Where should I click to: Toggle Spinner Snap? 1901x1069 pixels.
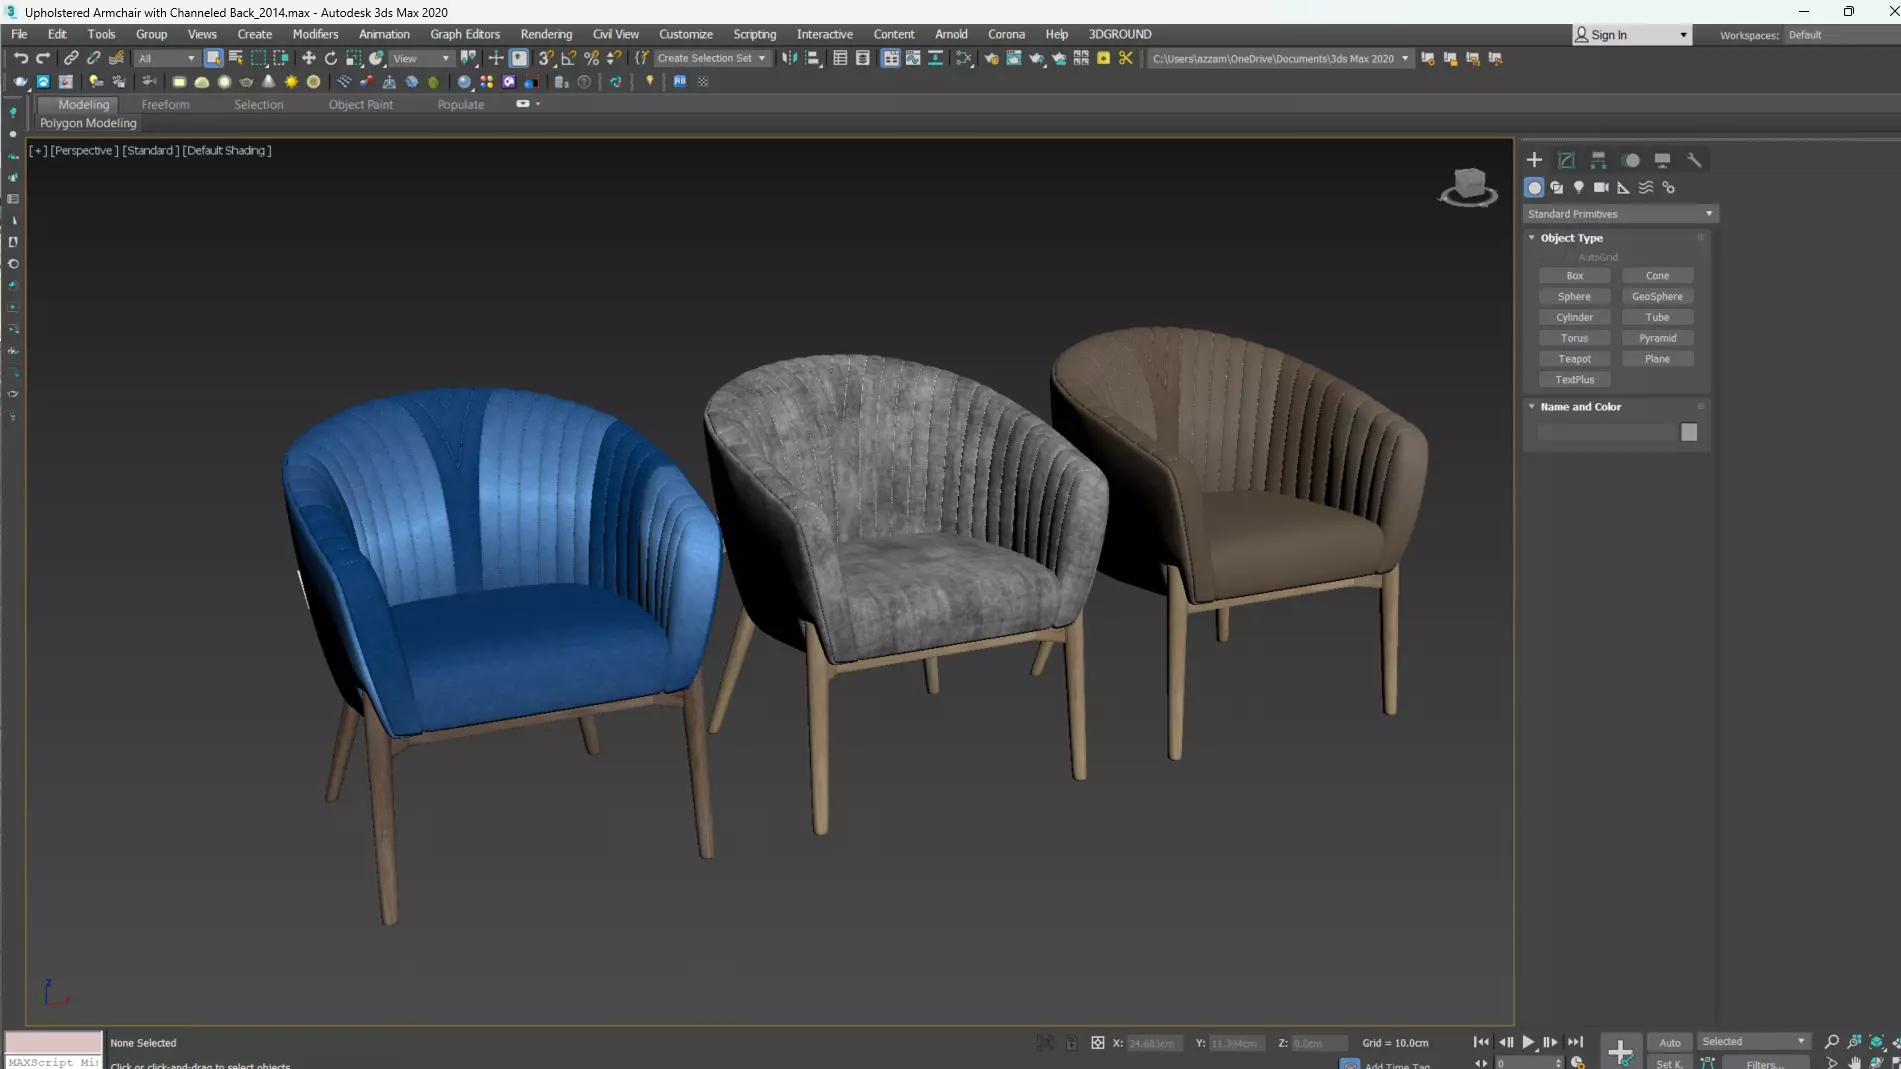coord(614,58)
